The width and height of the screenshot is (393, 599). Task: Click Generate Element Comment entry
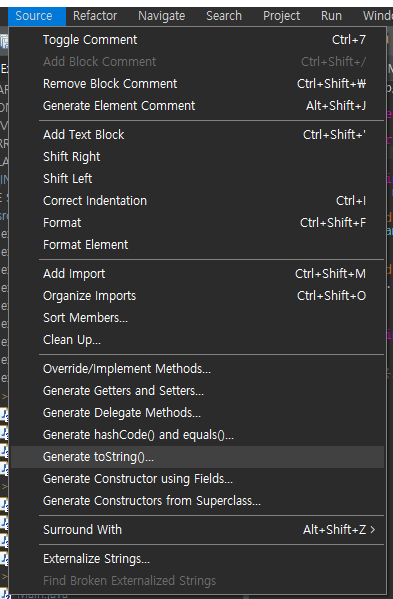tap(197, 105)
